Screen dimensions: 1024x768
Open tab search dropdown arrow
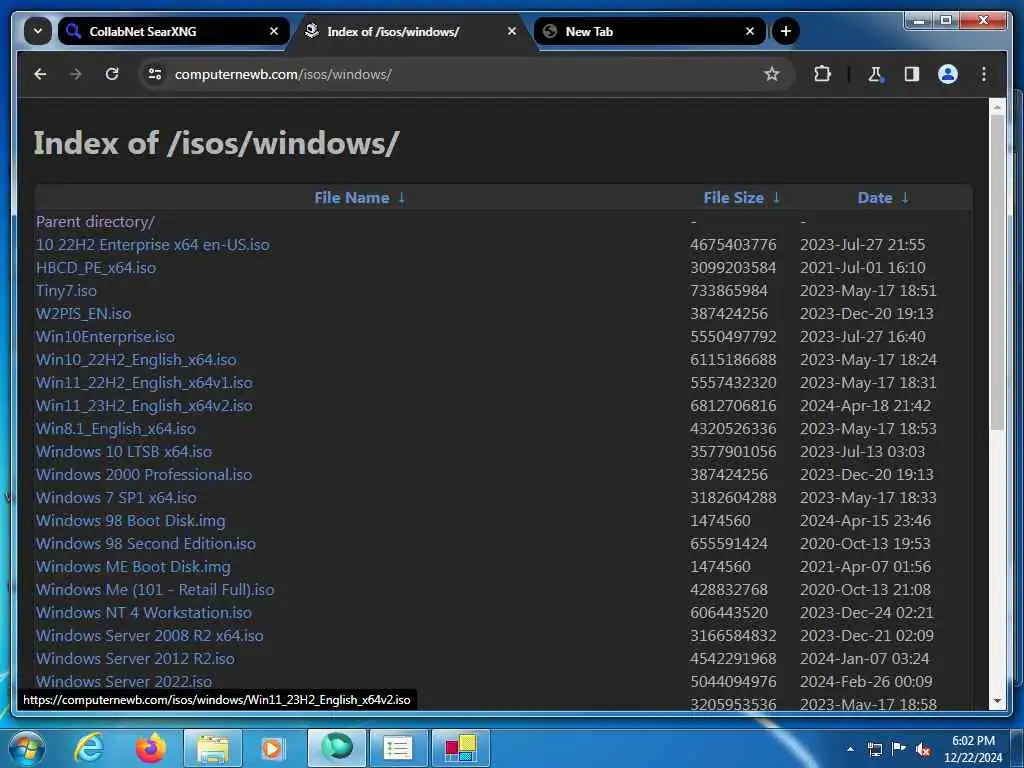[38, 31]
